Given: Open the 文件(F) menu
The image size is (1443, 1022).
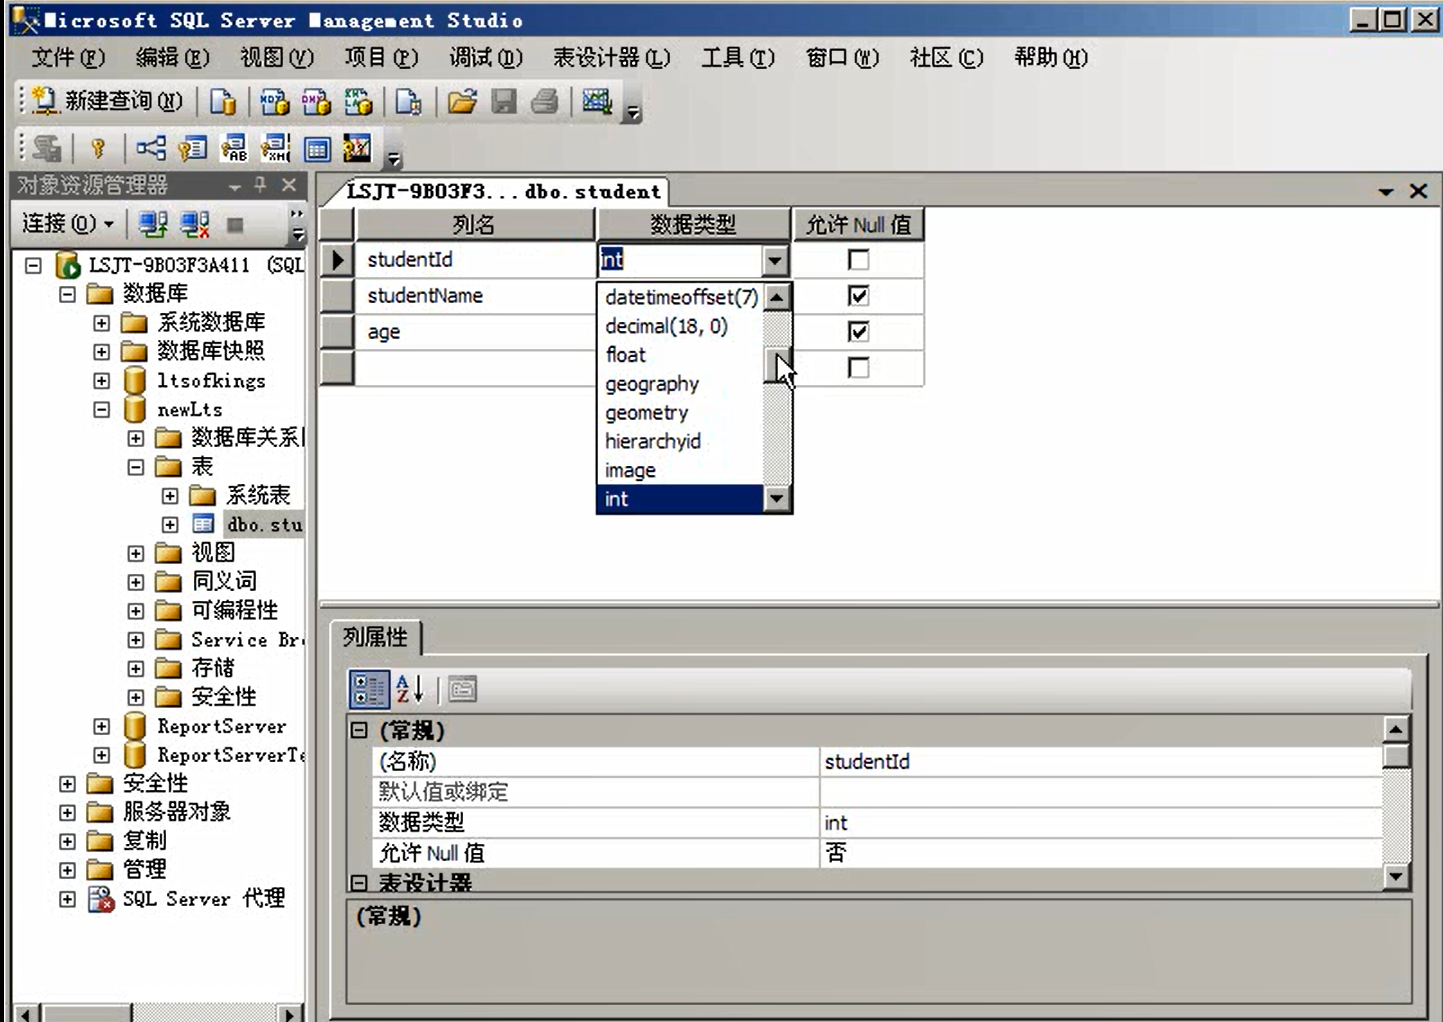Looking at the screenshot, I should pos(68,58).
